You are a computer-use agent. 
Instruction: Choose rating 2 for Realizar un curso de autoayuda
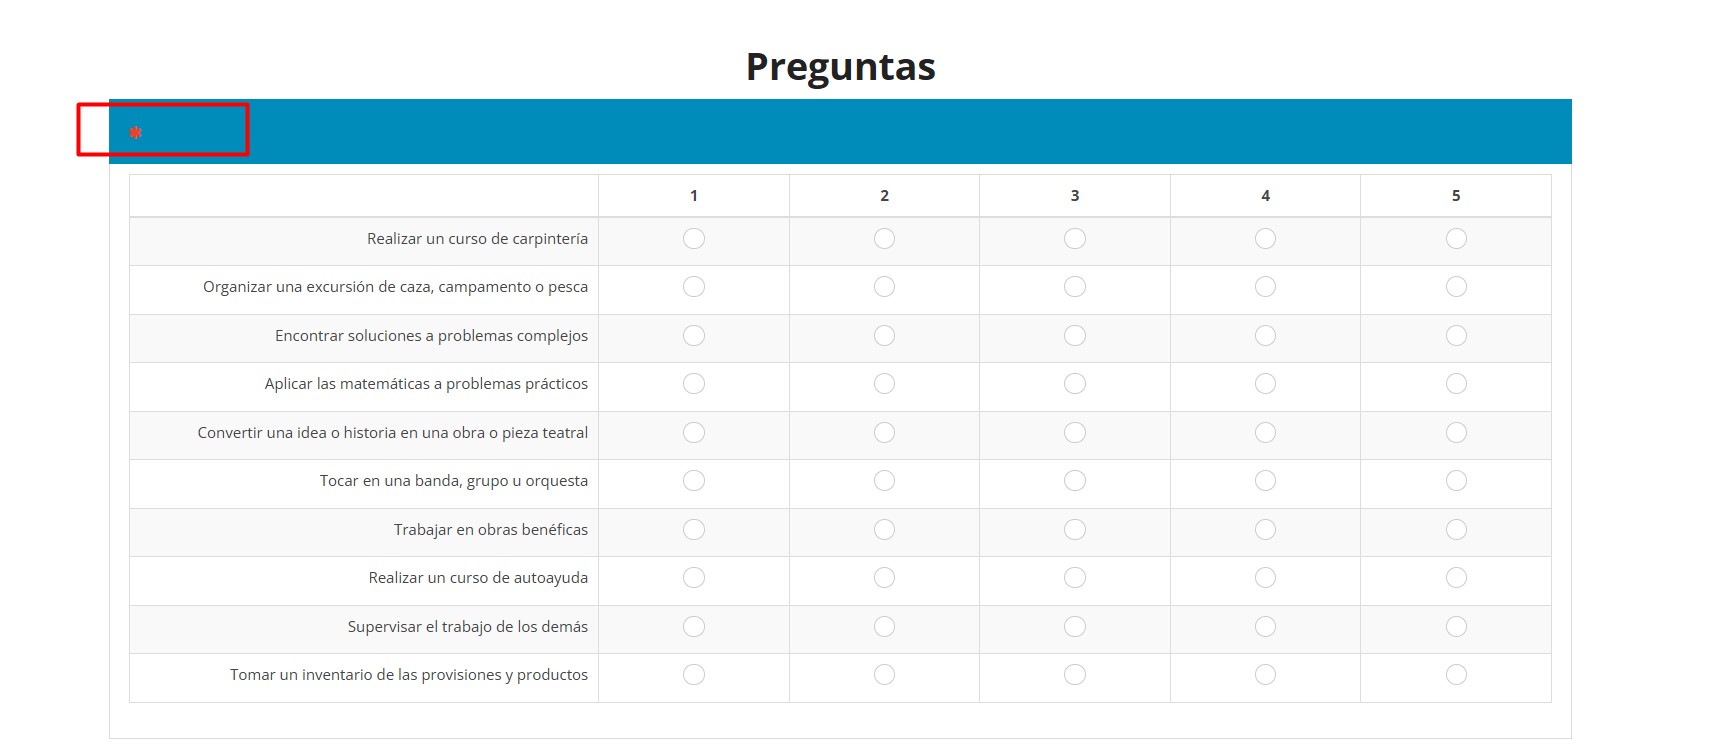tap(884, 578)
